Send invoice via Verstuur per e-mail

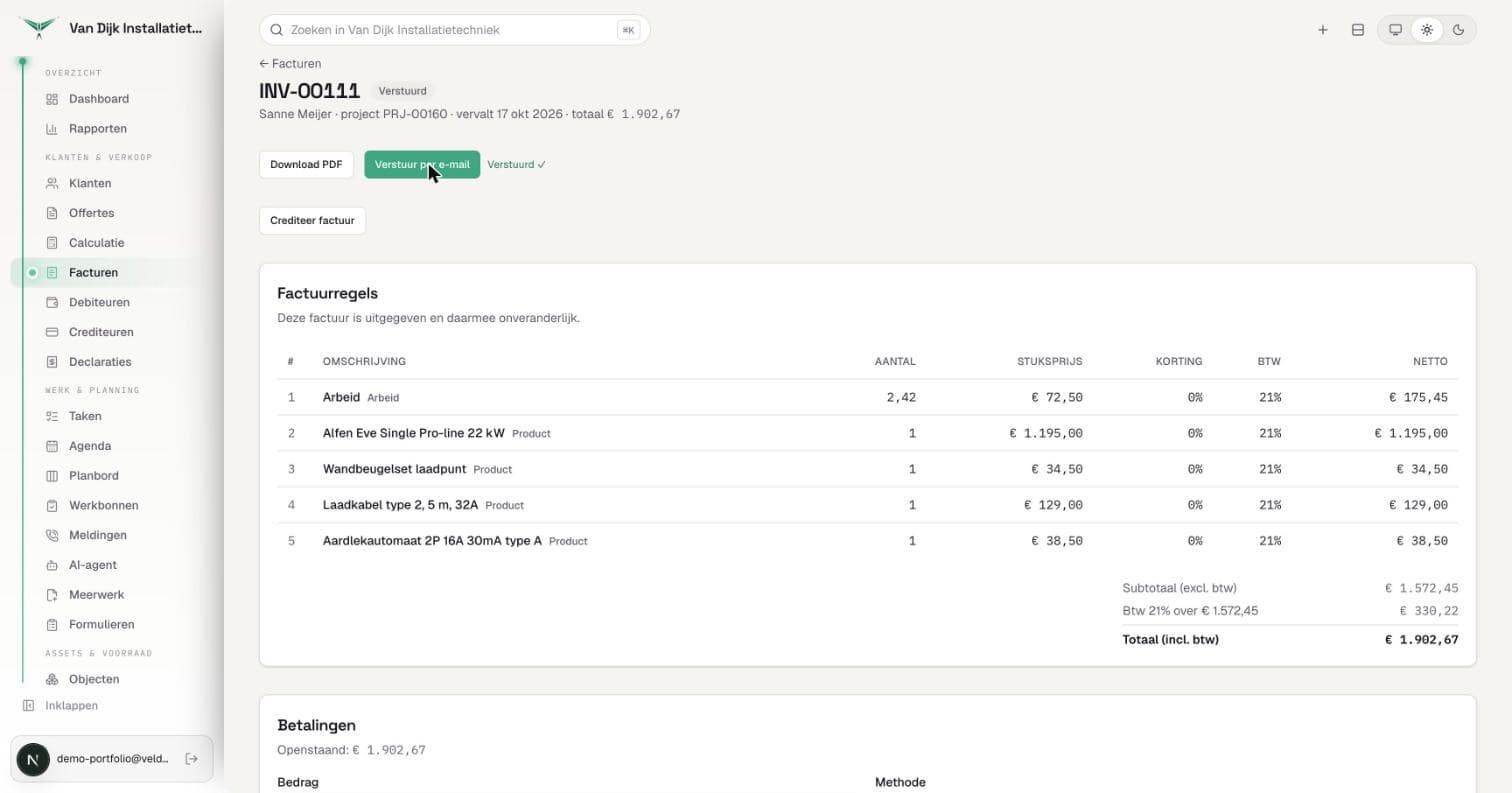[x=422, y=165]
